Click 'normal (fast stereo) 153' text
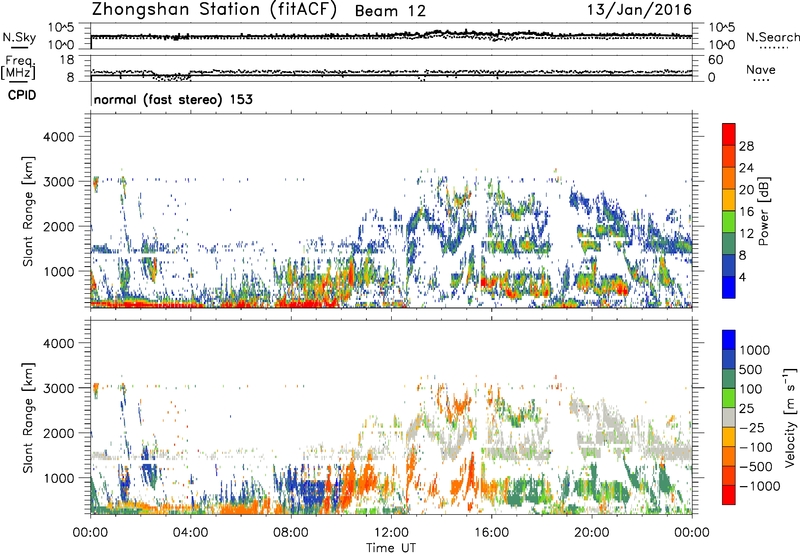800x554 pixels. coord(173,99)
